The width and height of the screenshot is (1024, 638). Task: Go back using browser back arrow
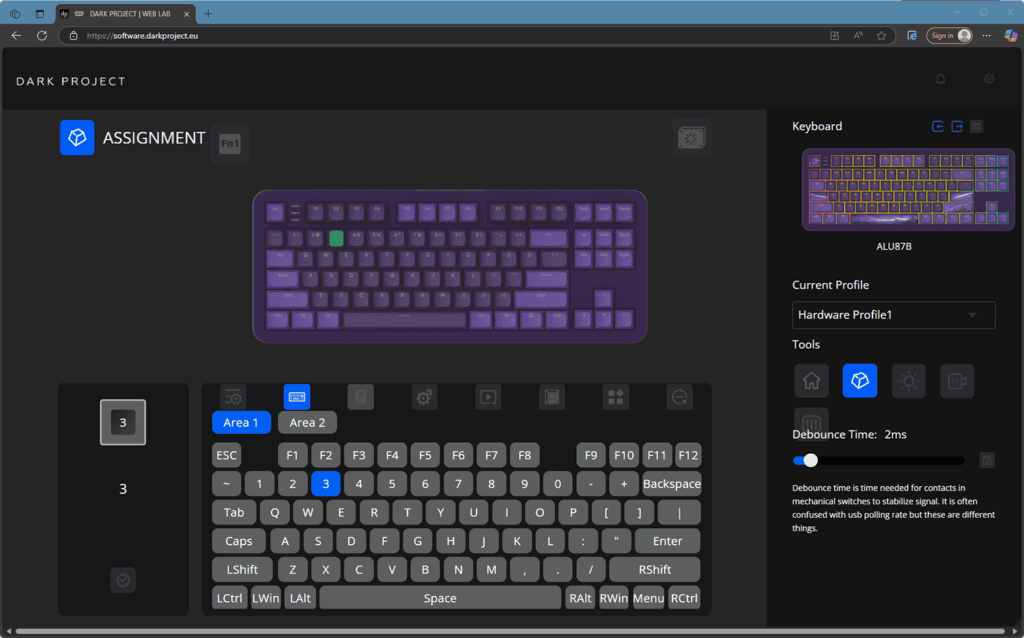(x=16, y=36)
